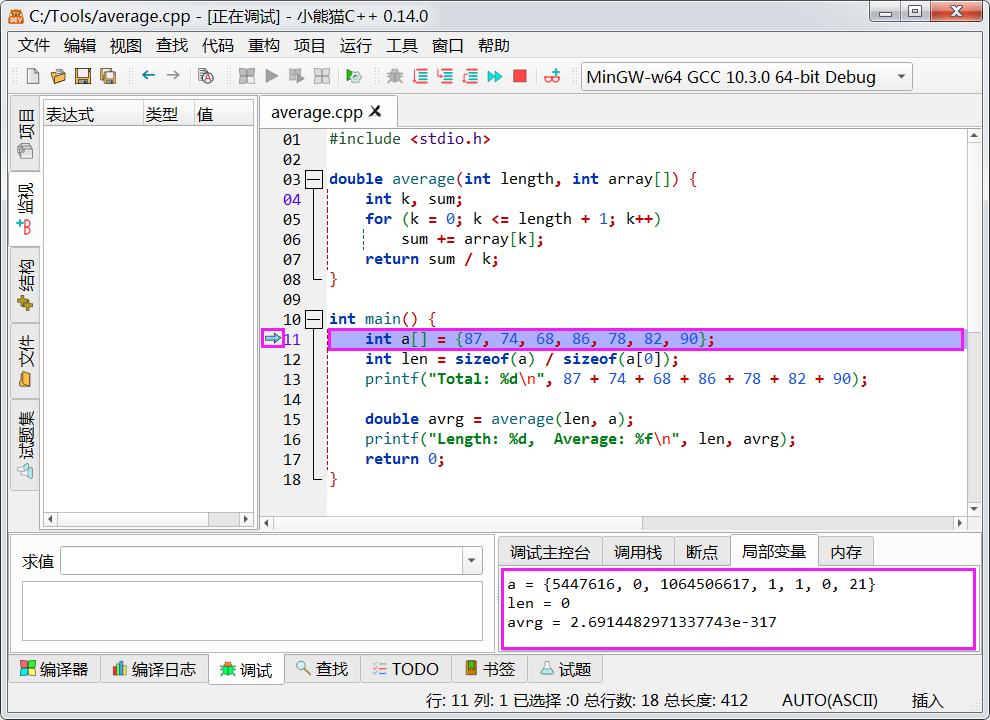Open the 文件 menu
The width and height of the screenshot is (990, 720).
(x=33, y=45)
